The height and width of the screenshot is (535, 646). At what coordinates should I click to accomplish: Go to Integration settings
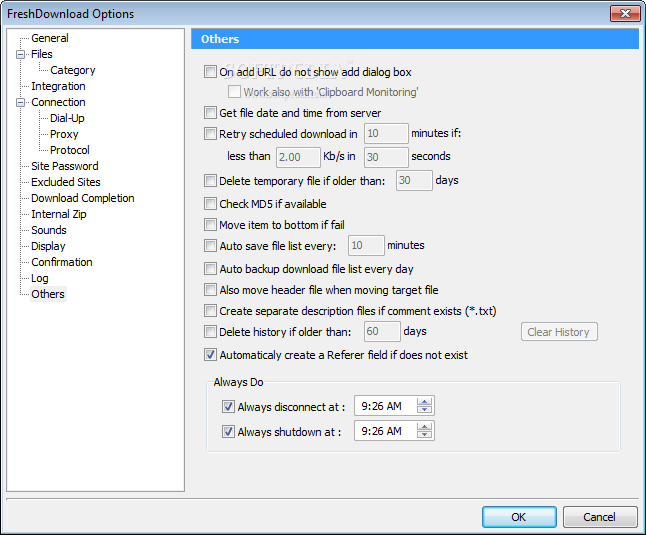click(58, 86)
